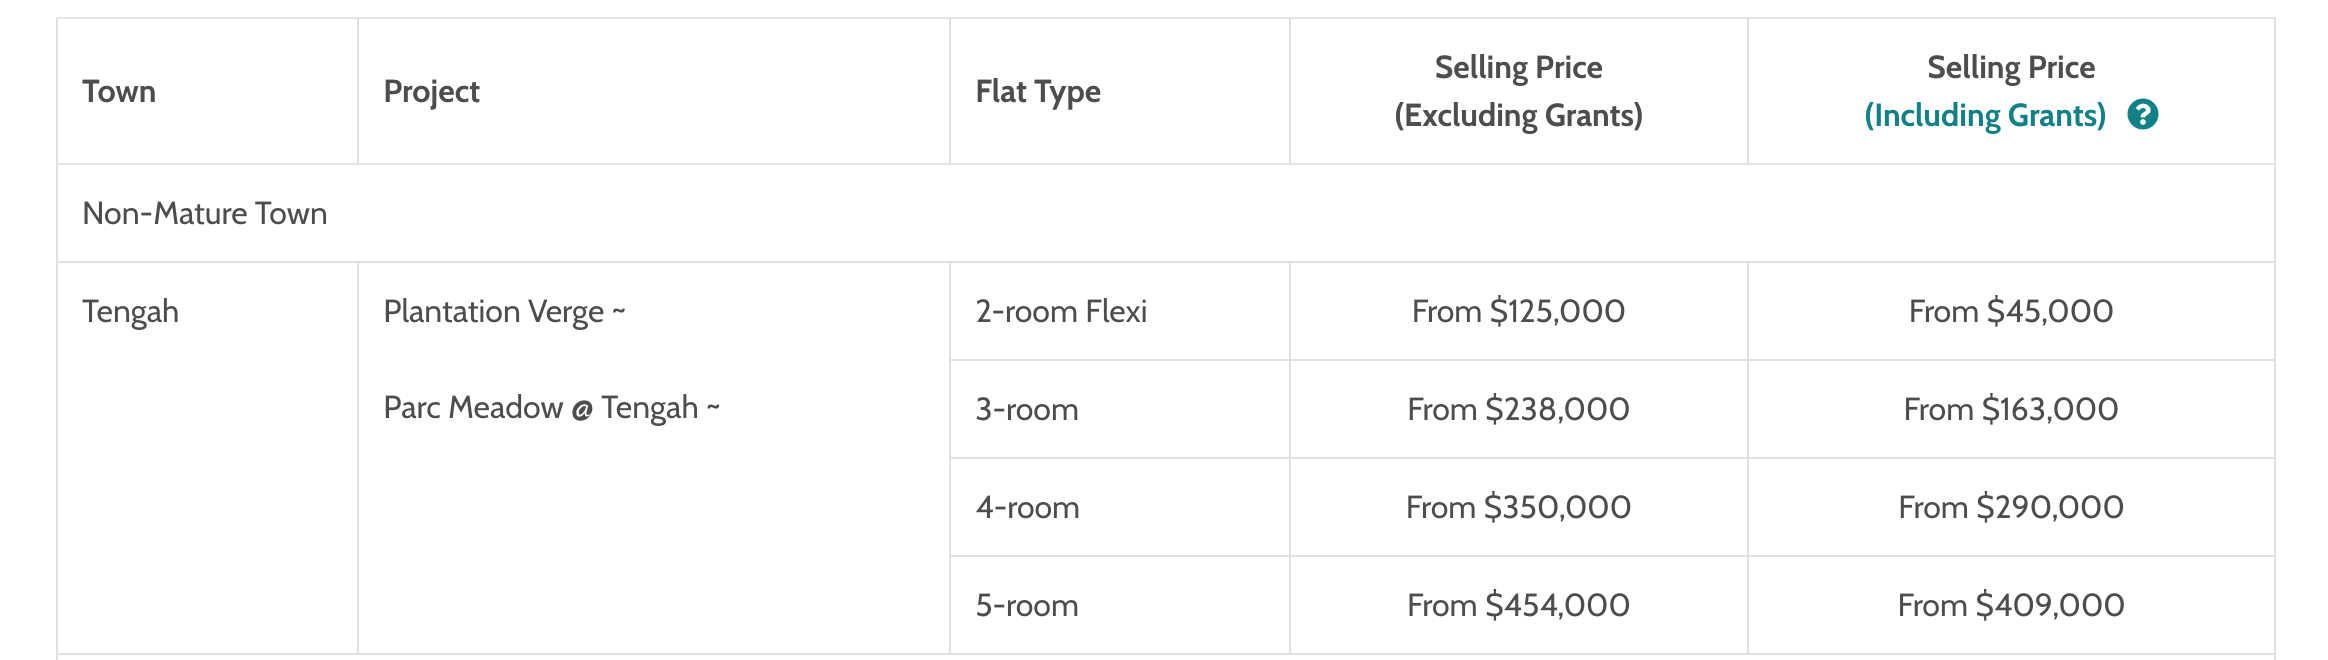Screen dimensions: 2328x660
Task: Select the 3-room flat type
Action: tap(1027, 410)
